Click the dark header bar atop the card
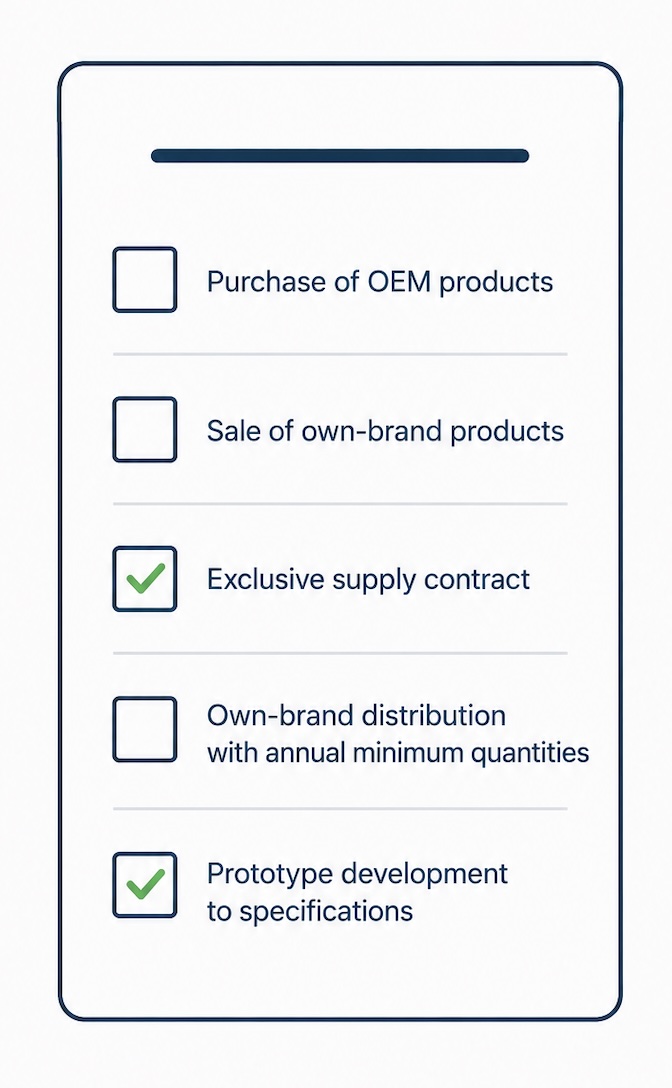 tap(340, 155)
